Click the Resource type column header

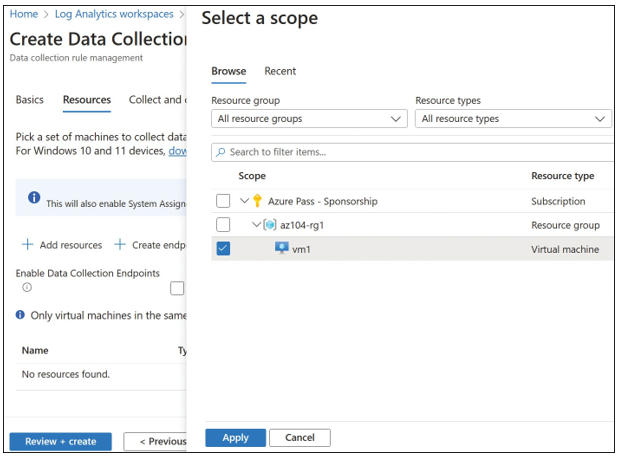click(x=563, y=176)
